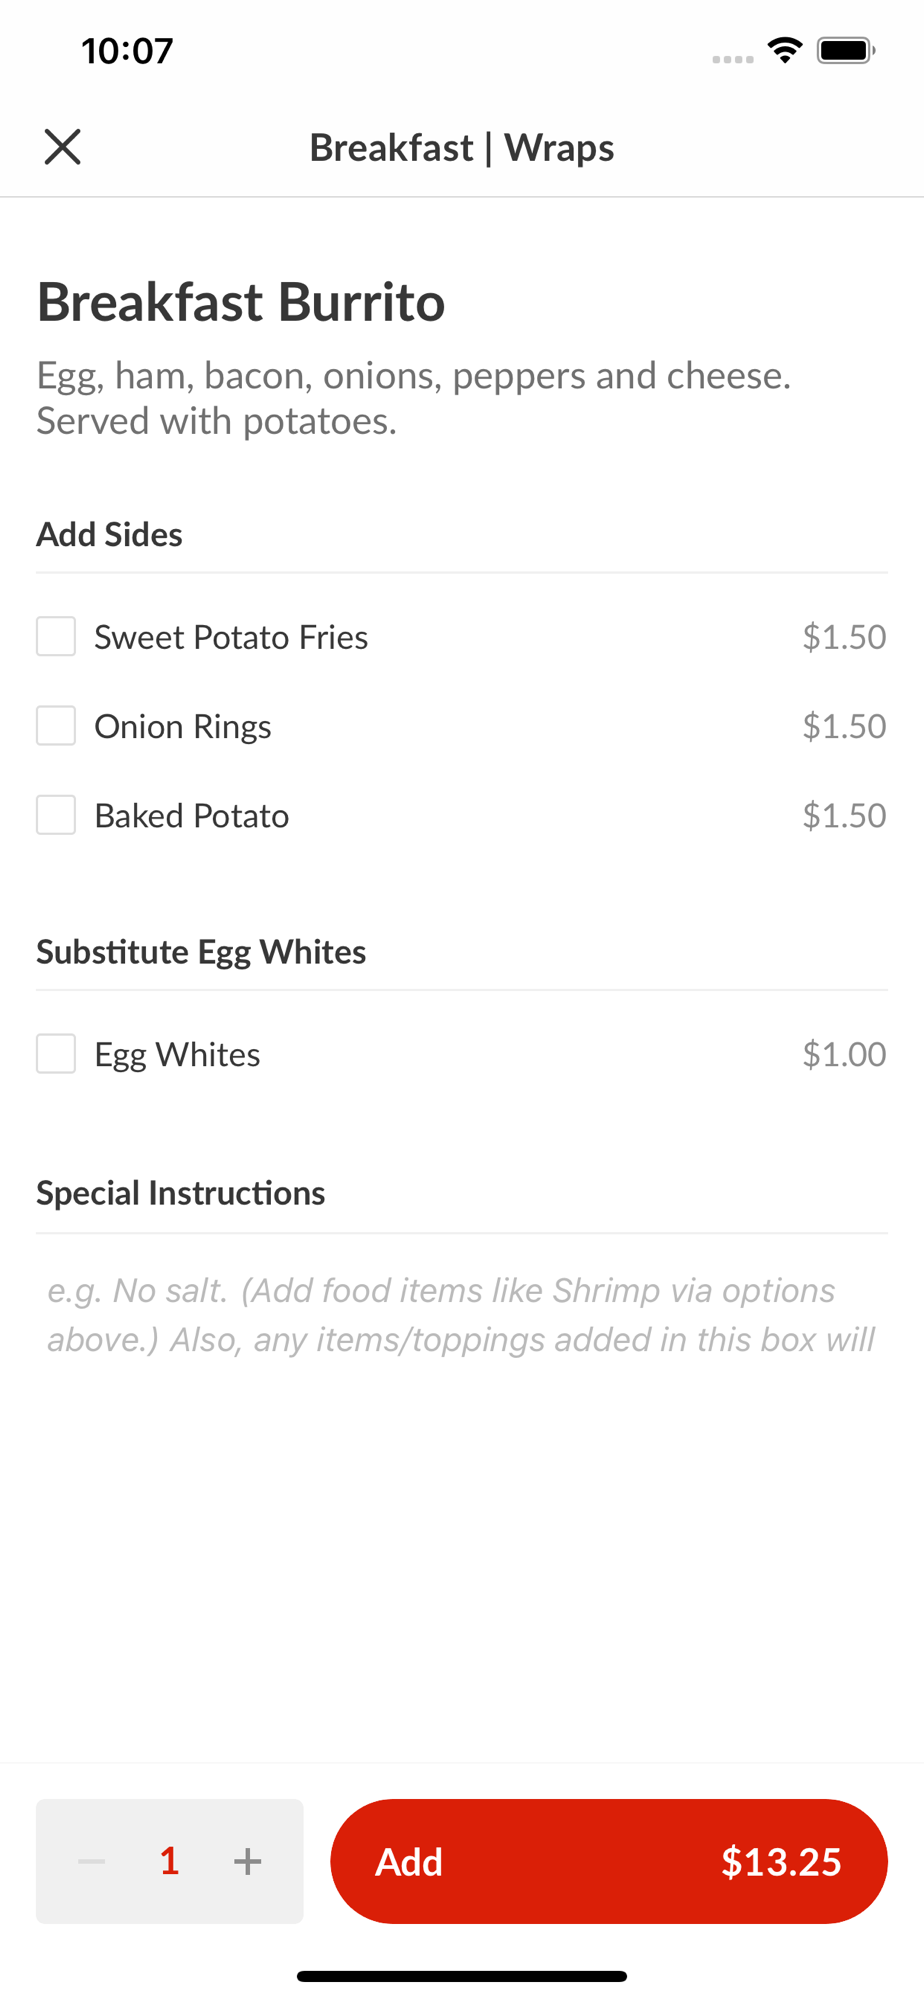Tap the Baked Potato label text
The width and height of the screenshot is (924, 2000).
pyautogui.click(x=192, y=816)
